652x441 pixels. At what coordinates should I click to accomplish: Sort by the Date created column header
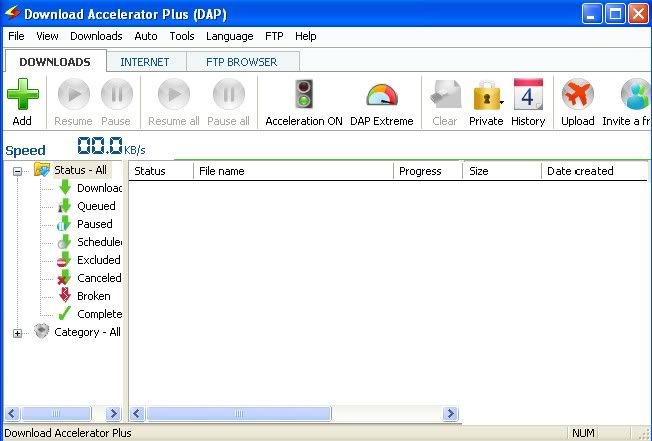click(x=595, y=171)
